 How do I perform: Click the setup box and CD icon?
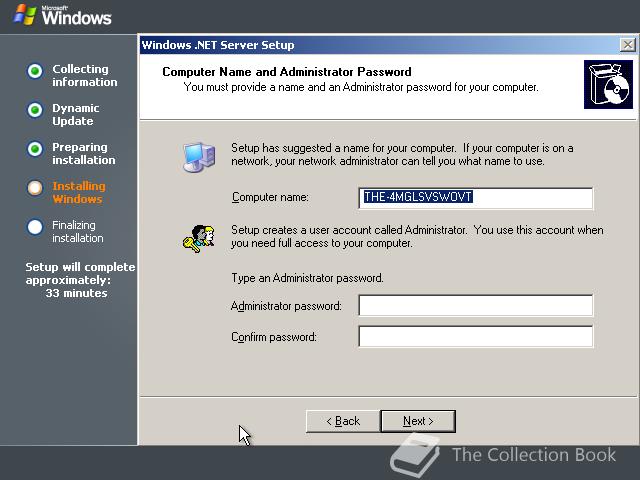(608, 84)
